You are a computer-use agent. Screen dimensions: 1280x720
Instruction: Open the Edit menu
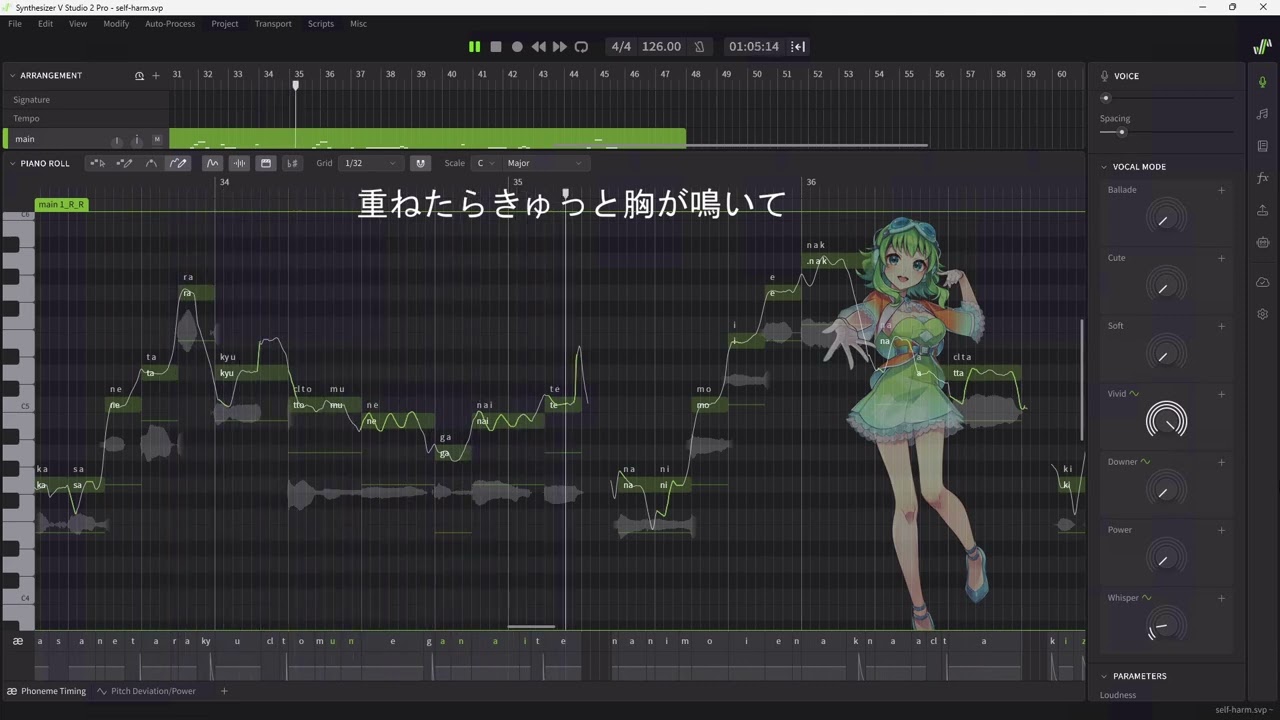45,24
